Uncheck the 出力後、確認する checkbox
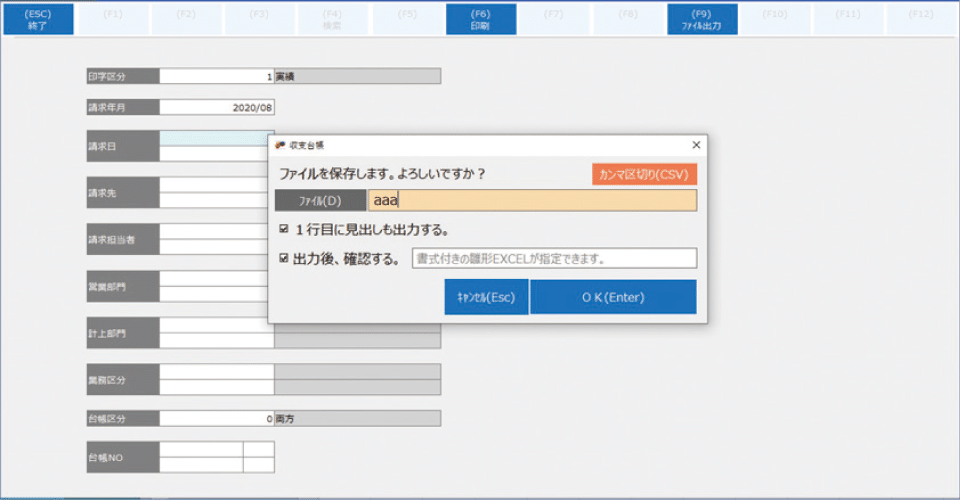The width and height of the screenshot is (960, 500). [285, 259]
